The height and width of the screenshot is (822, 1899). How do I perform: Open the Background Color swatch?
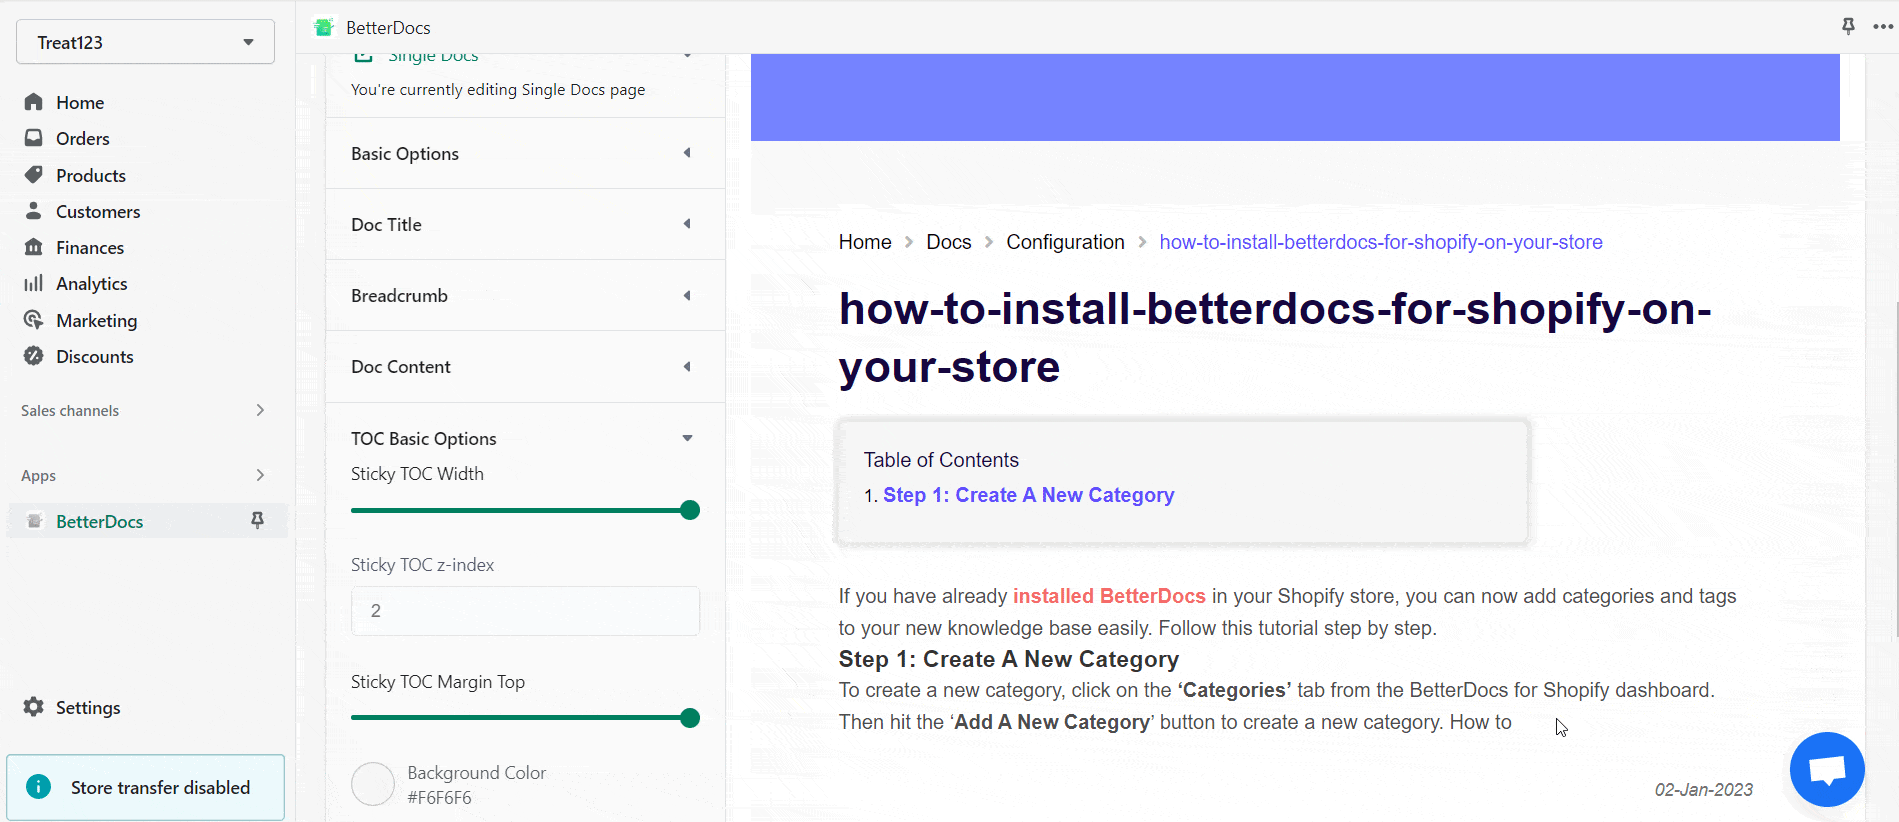click(373, 784)
